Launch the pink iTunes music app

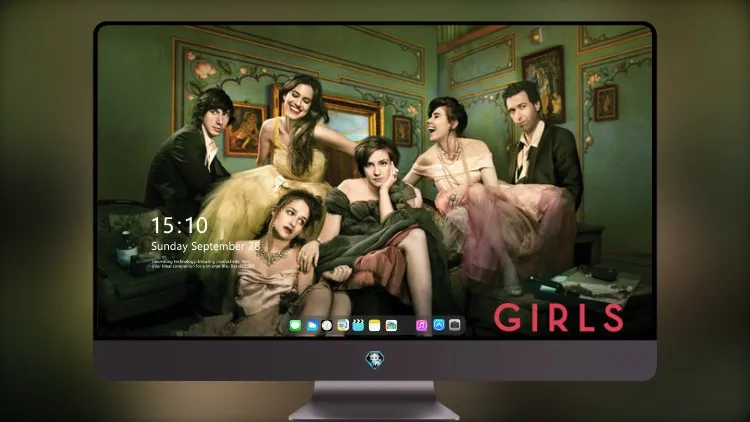pos(421,326)
